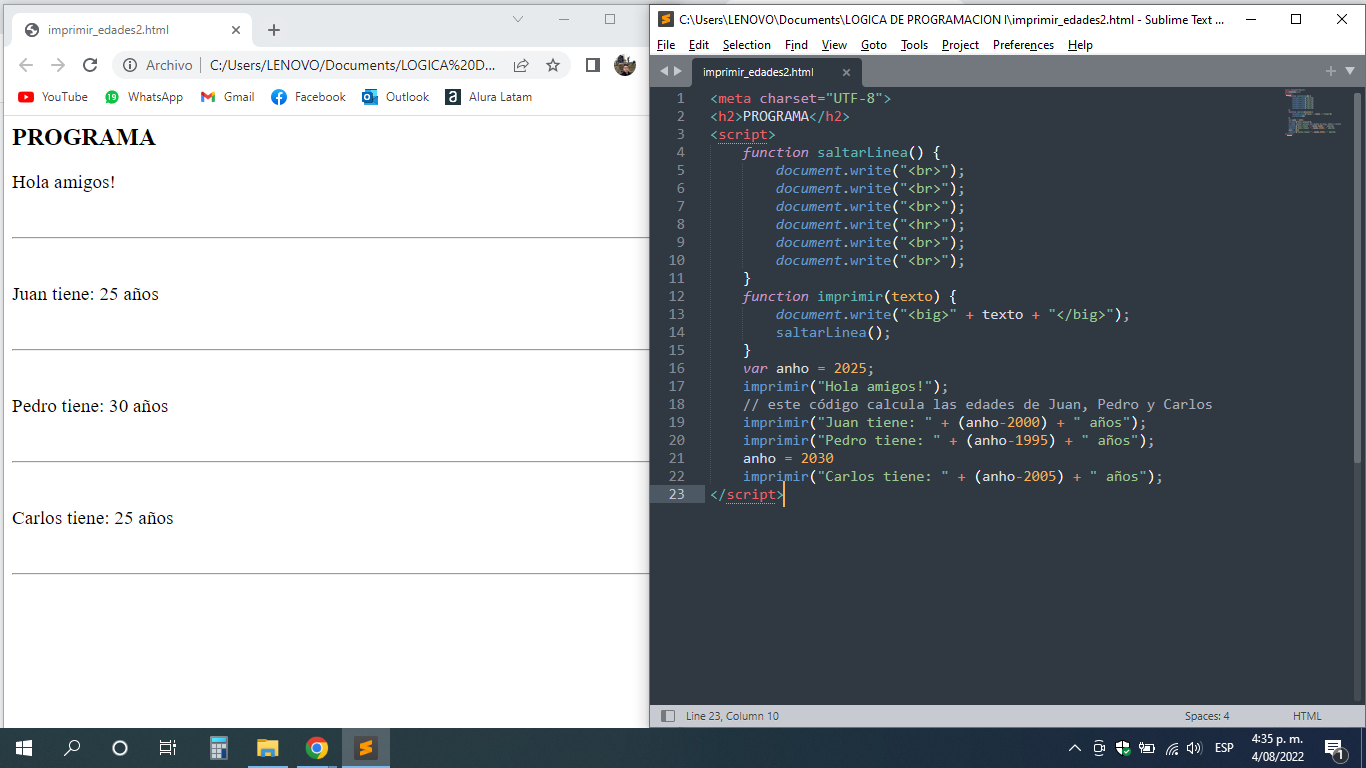Click "Line 23, Column 10" in status bar

(x=732, y=716)
